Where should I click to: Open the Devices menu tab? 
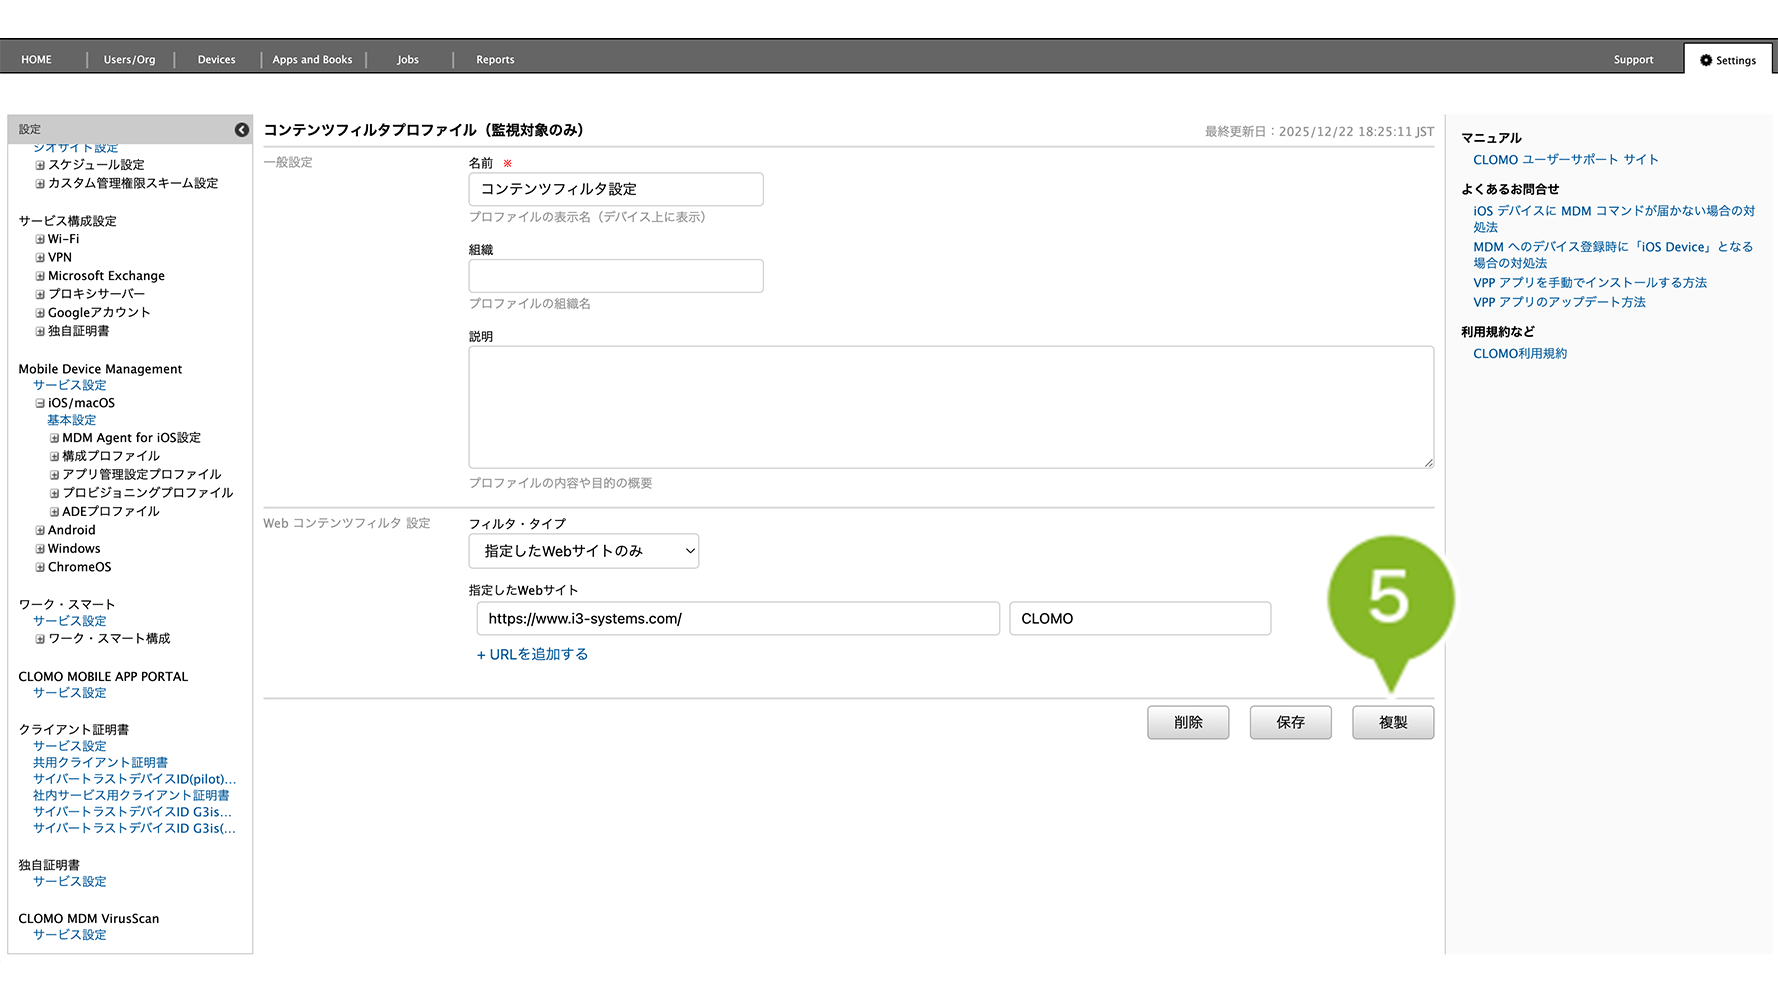[x=216, y=60]
